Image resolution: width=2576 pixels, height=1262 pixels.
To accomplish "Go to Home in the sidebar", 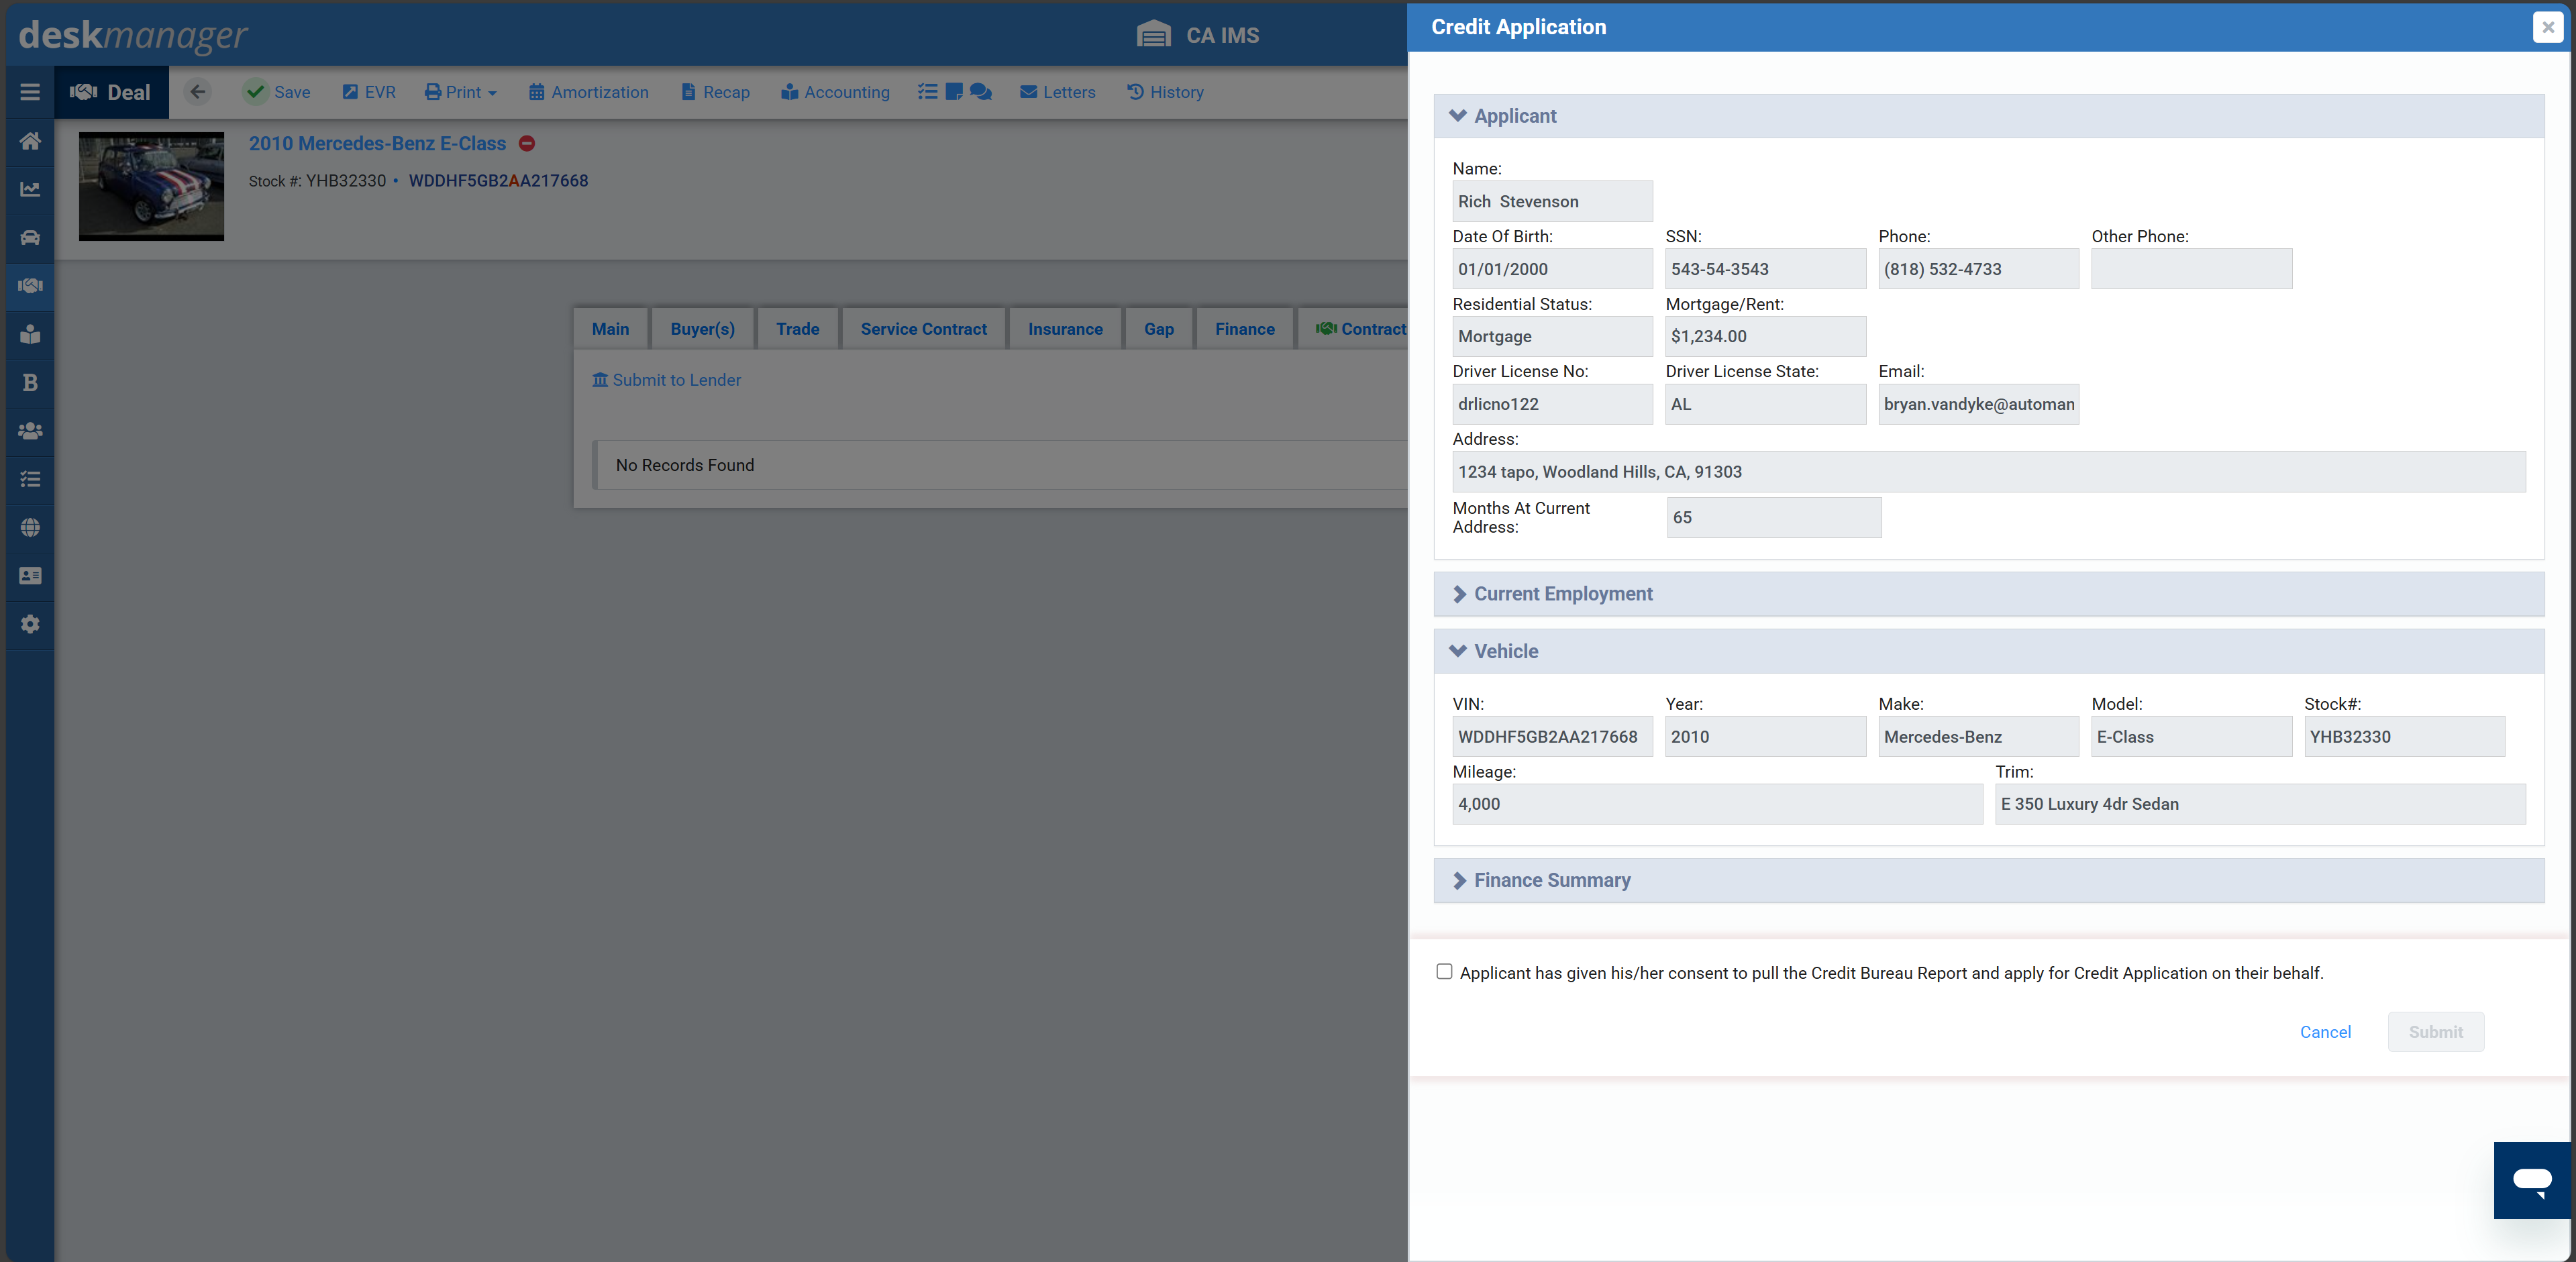I will (30, 141).
